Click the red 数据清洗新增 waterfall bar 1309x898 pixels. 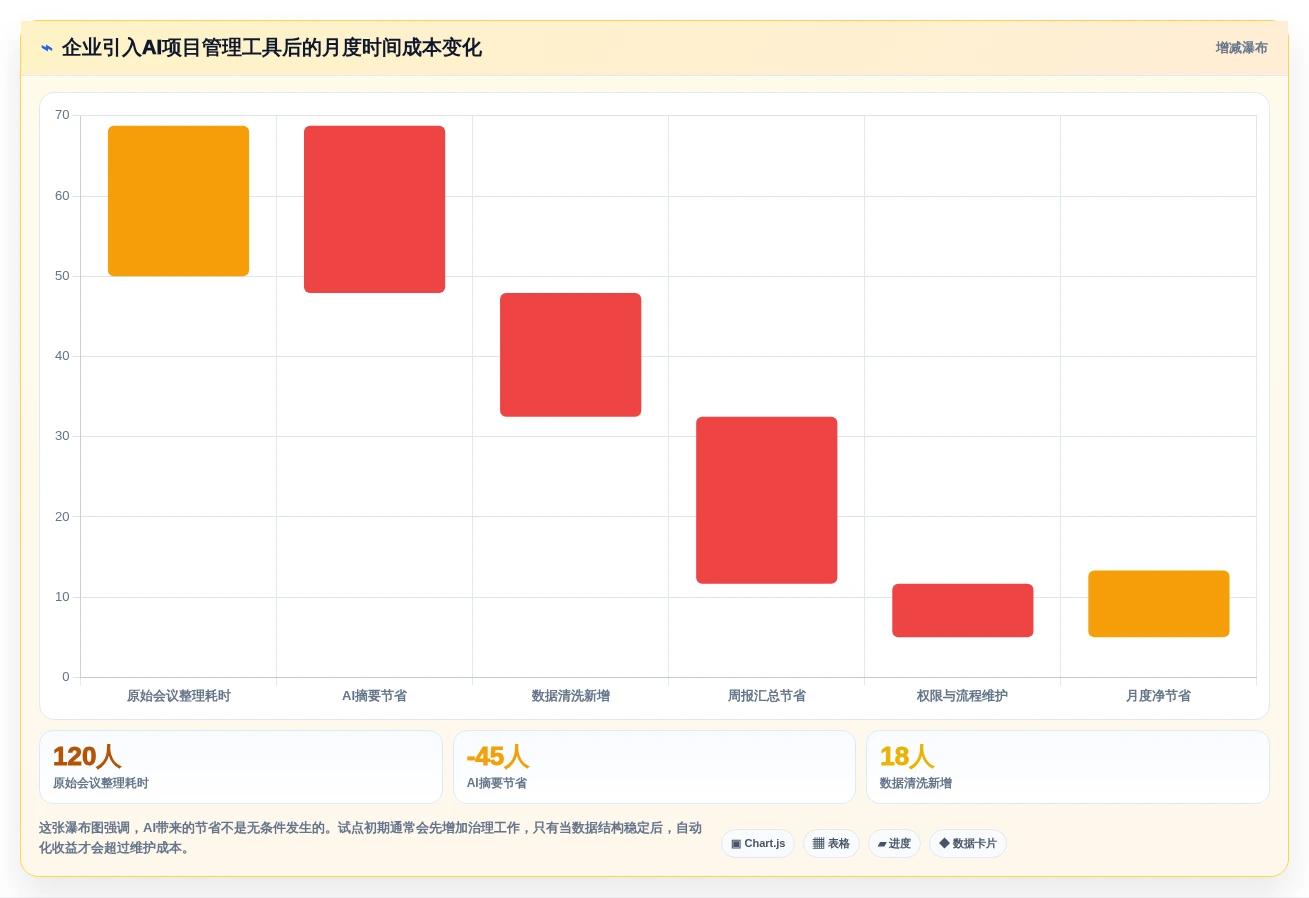tap(570, 355)
